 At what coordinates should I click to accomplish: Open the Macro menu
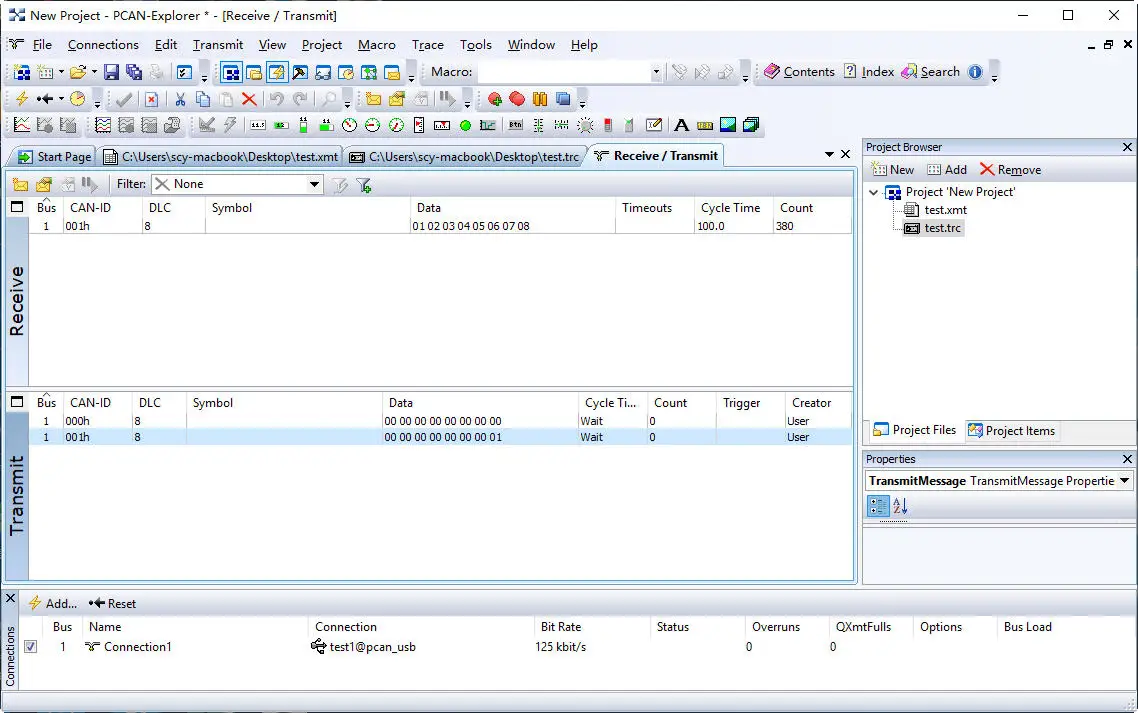click(x=377, y=45)
